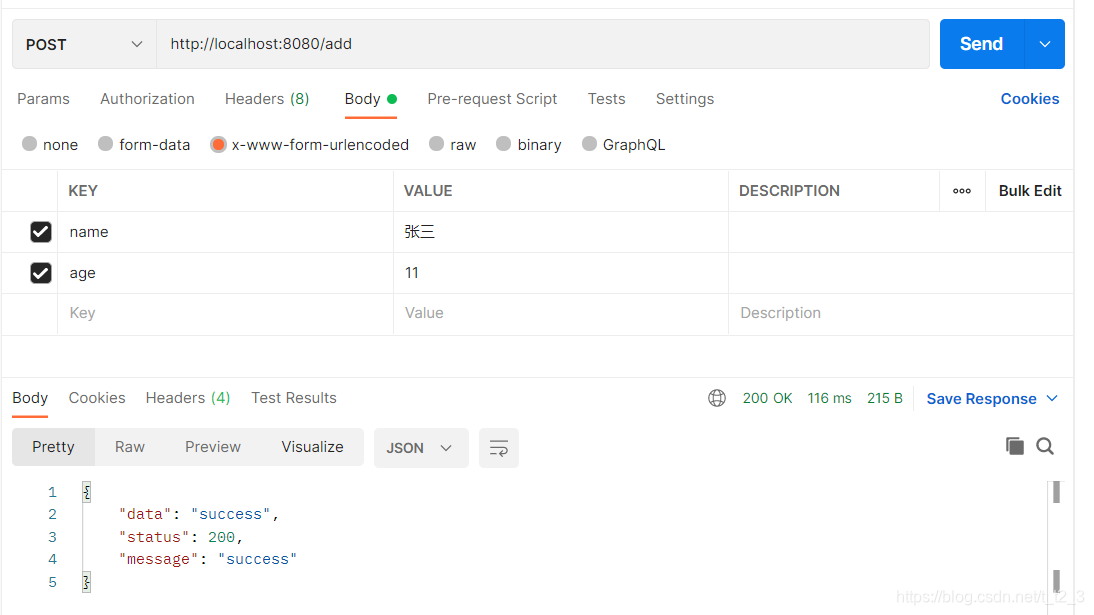The image size is (1094, 615).
Task: Open search in response body
Action: [1044, 446]
